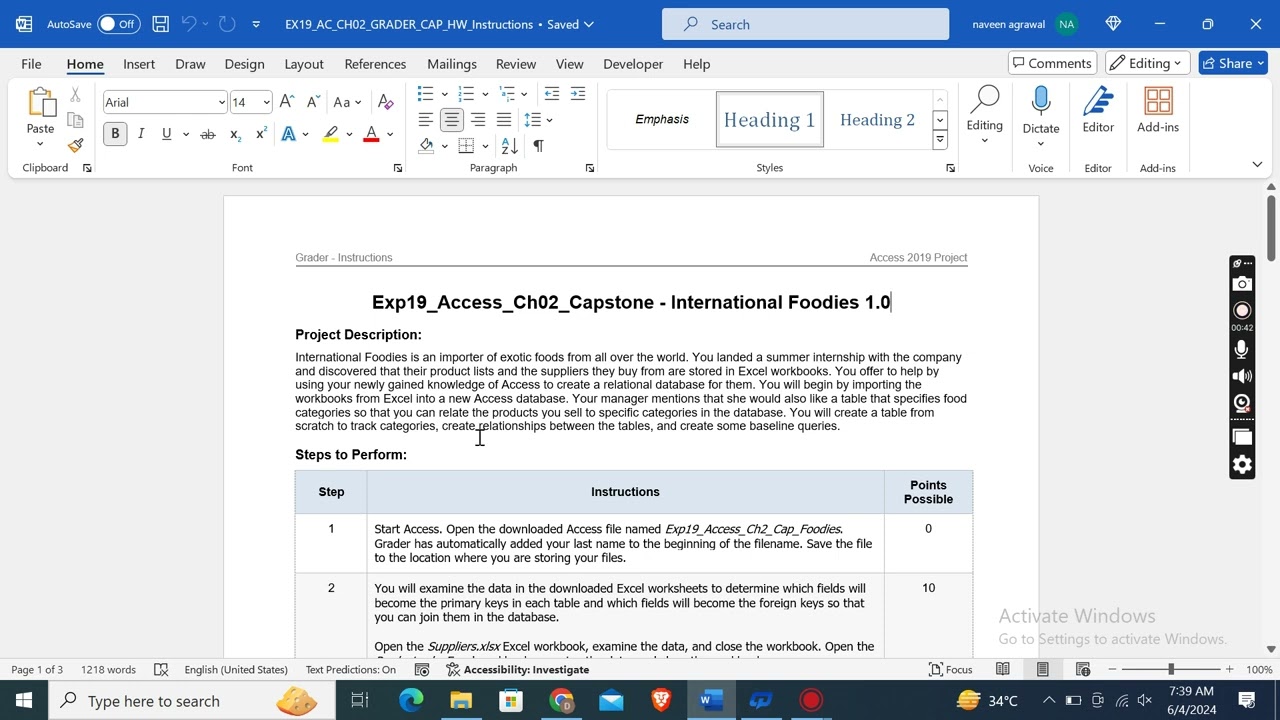Apply strikethrough formatting
The height and width of the screenshot is (720, 1280).
[208, 134]
